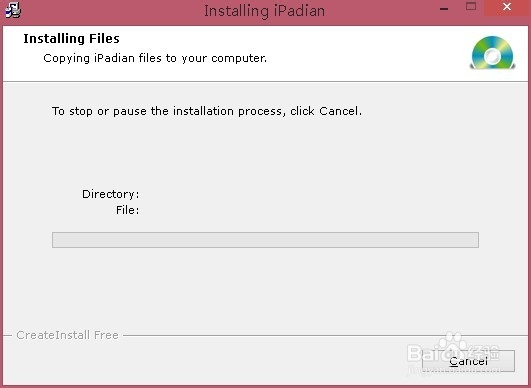
Task: Minimize the Installing iPadian window
Action: (444, 9)
